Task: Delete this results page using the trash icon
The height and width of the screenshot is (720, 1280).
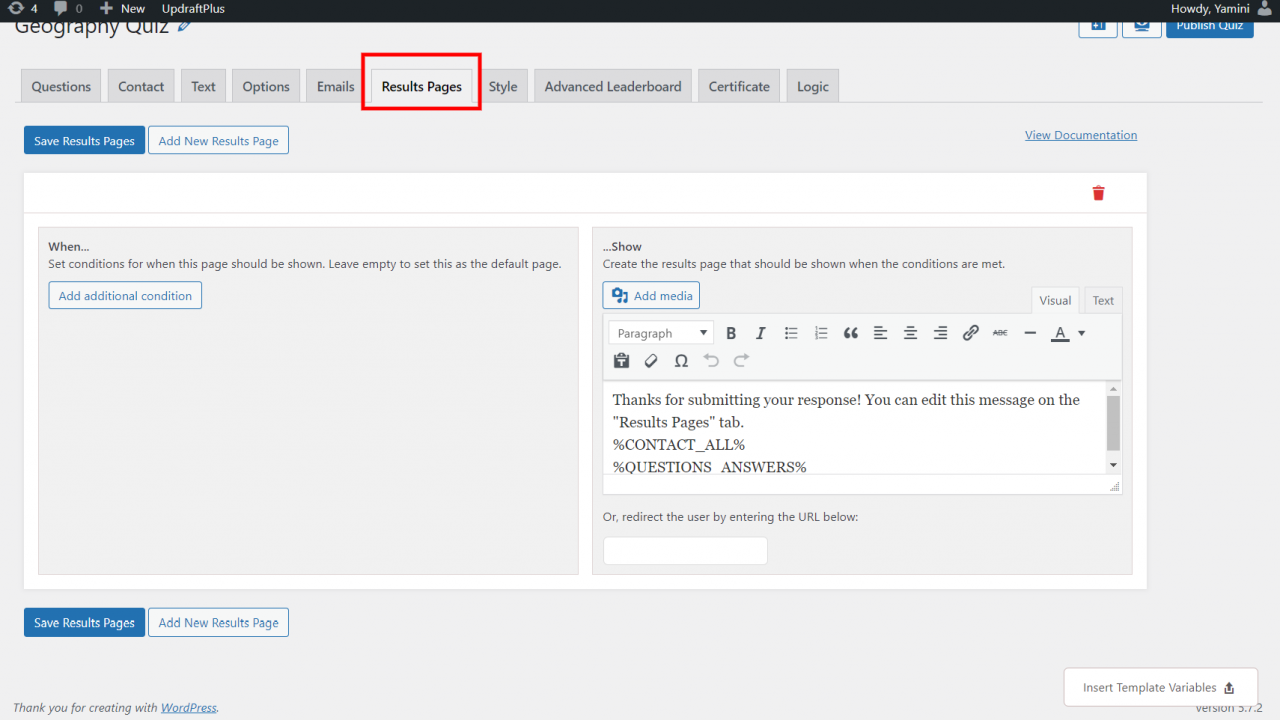Action: (x=1098, y=193)
